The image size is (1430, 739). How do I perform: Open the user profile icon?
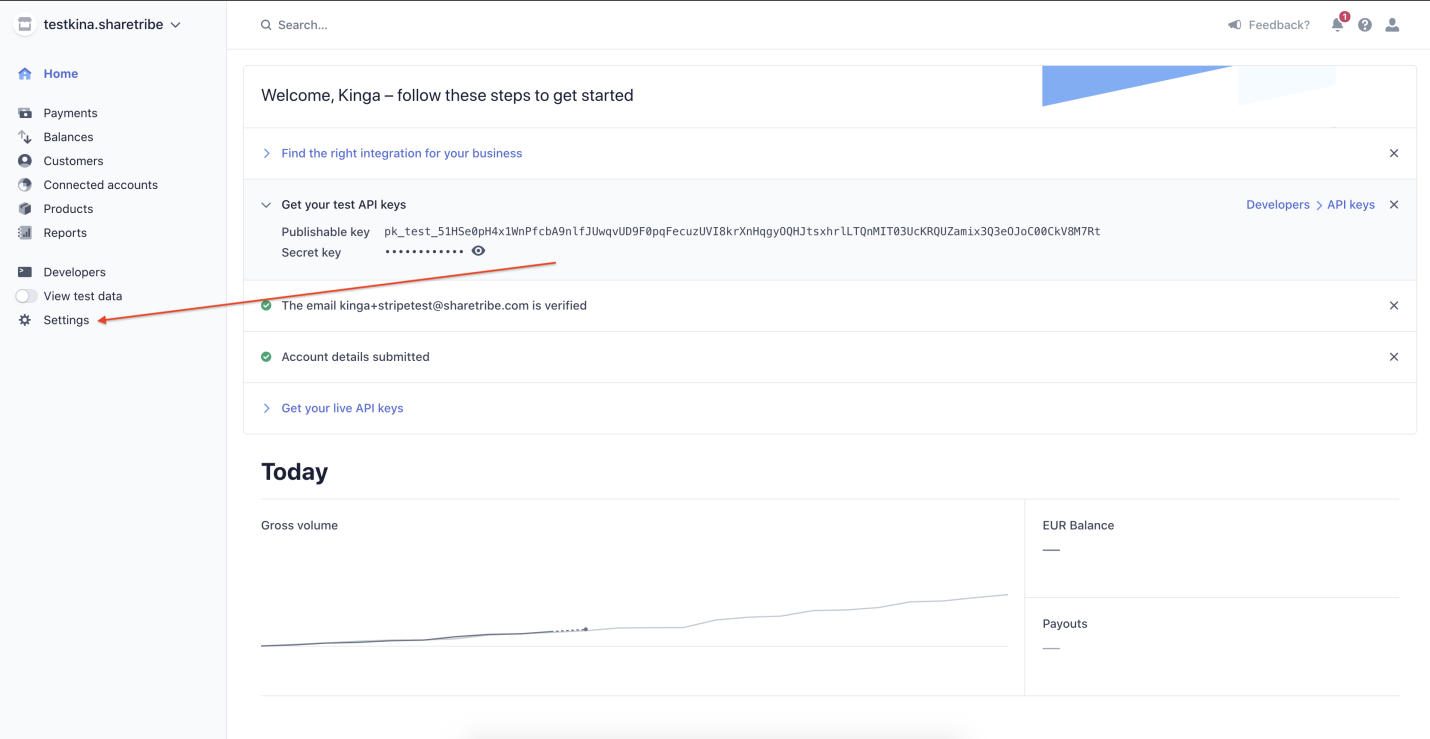[1392, 25]
